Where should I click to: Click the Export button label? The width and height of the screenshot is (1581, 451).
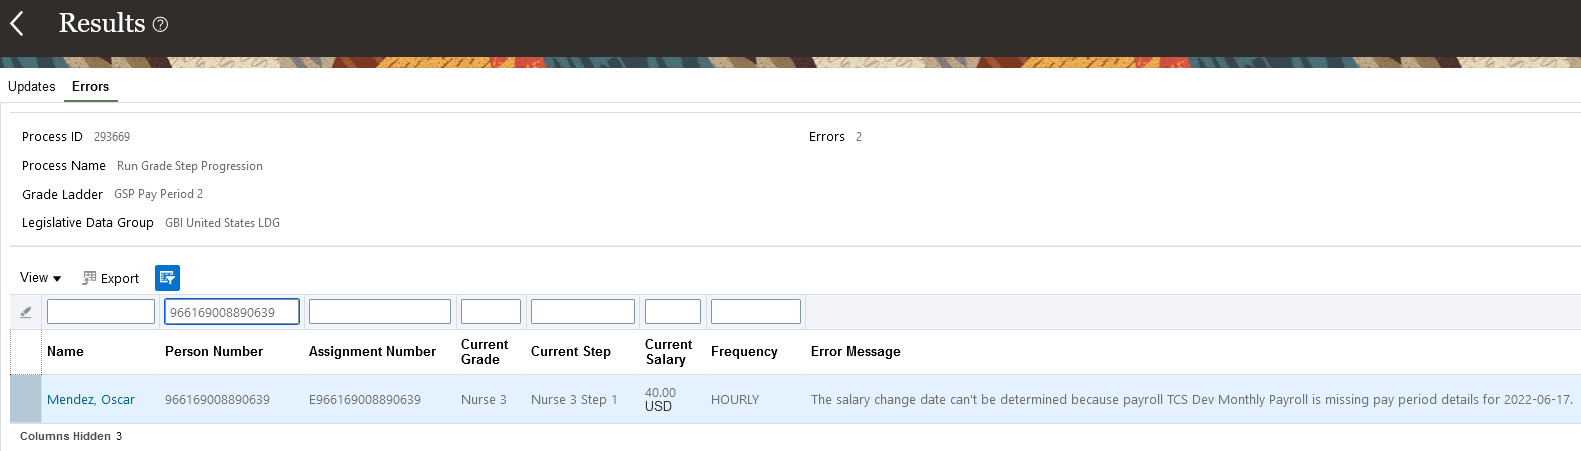[120, 279]
